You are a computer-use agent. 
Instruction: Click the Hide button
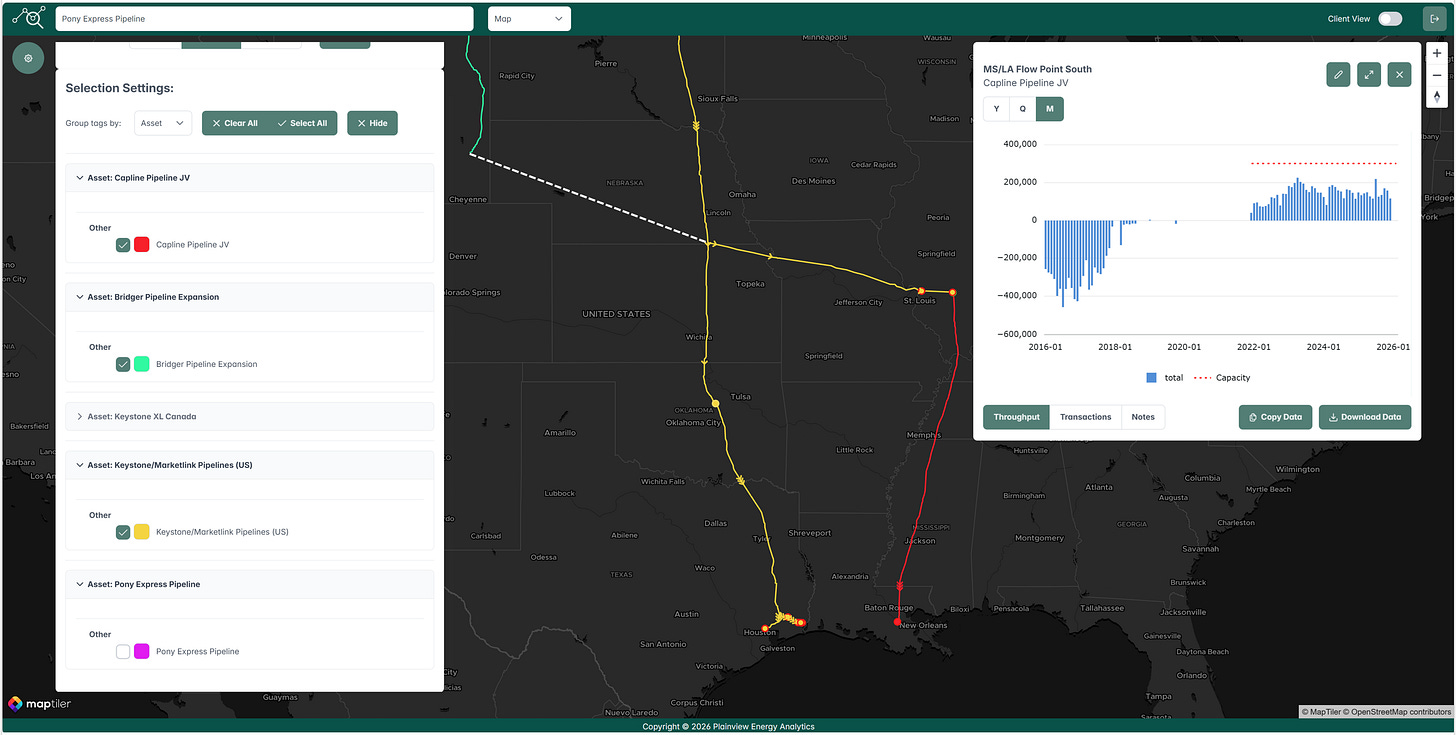point(372,123)
